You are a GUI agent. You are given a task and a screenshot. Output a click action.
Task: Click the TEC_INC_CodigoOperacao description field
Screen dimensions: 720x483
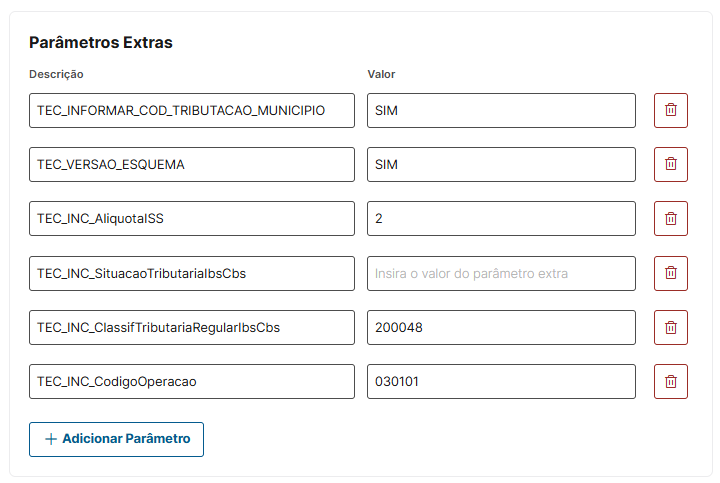(x=191, y=381)
